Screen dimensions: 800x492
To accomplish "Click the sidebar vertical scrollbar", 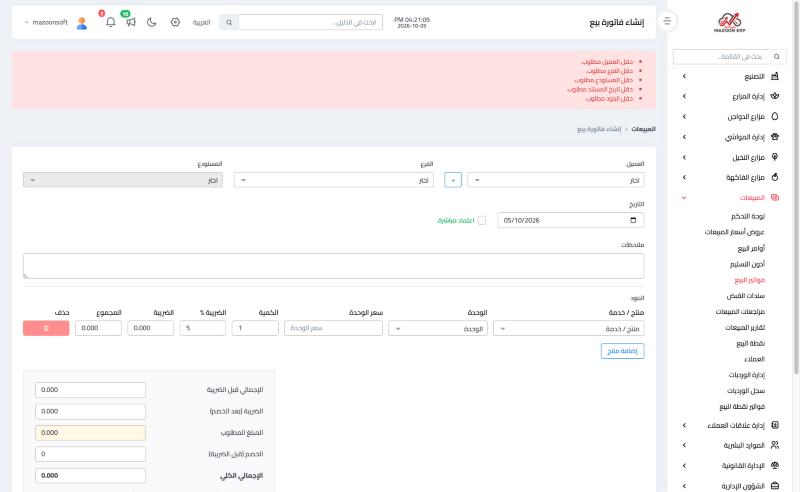I will (x=796, y=189).
